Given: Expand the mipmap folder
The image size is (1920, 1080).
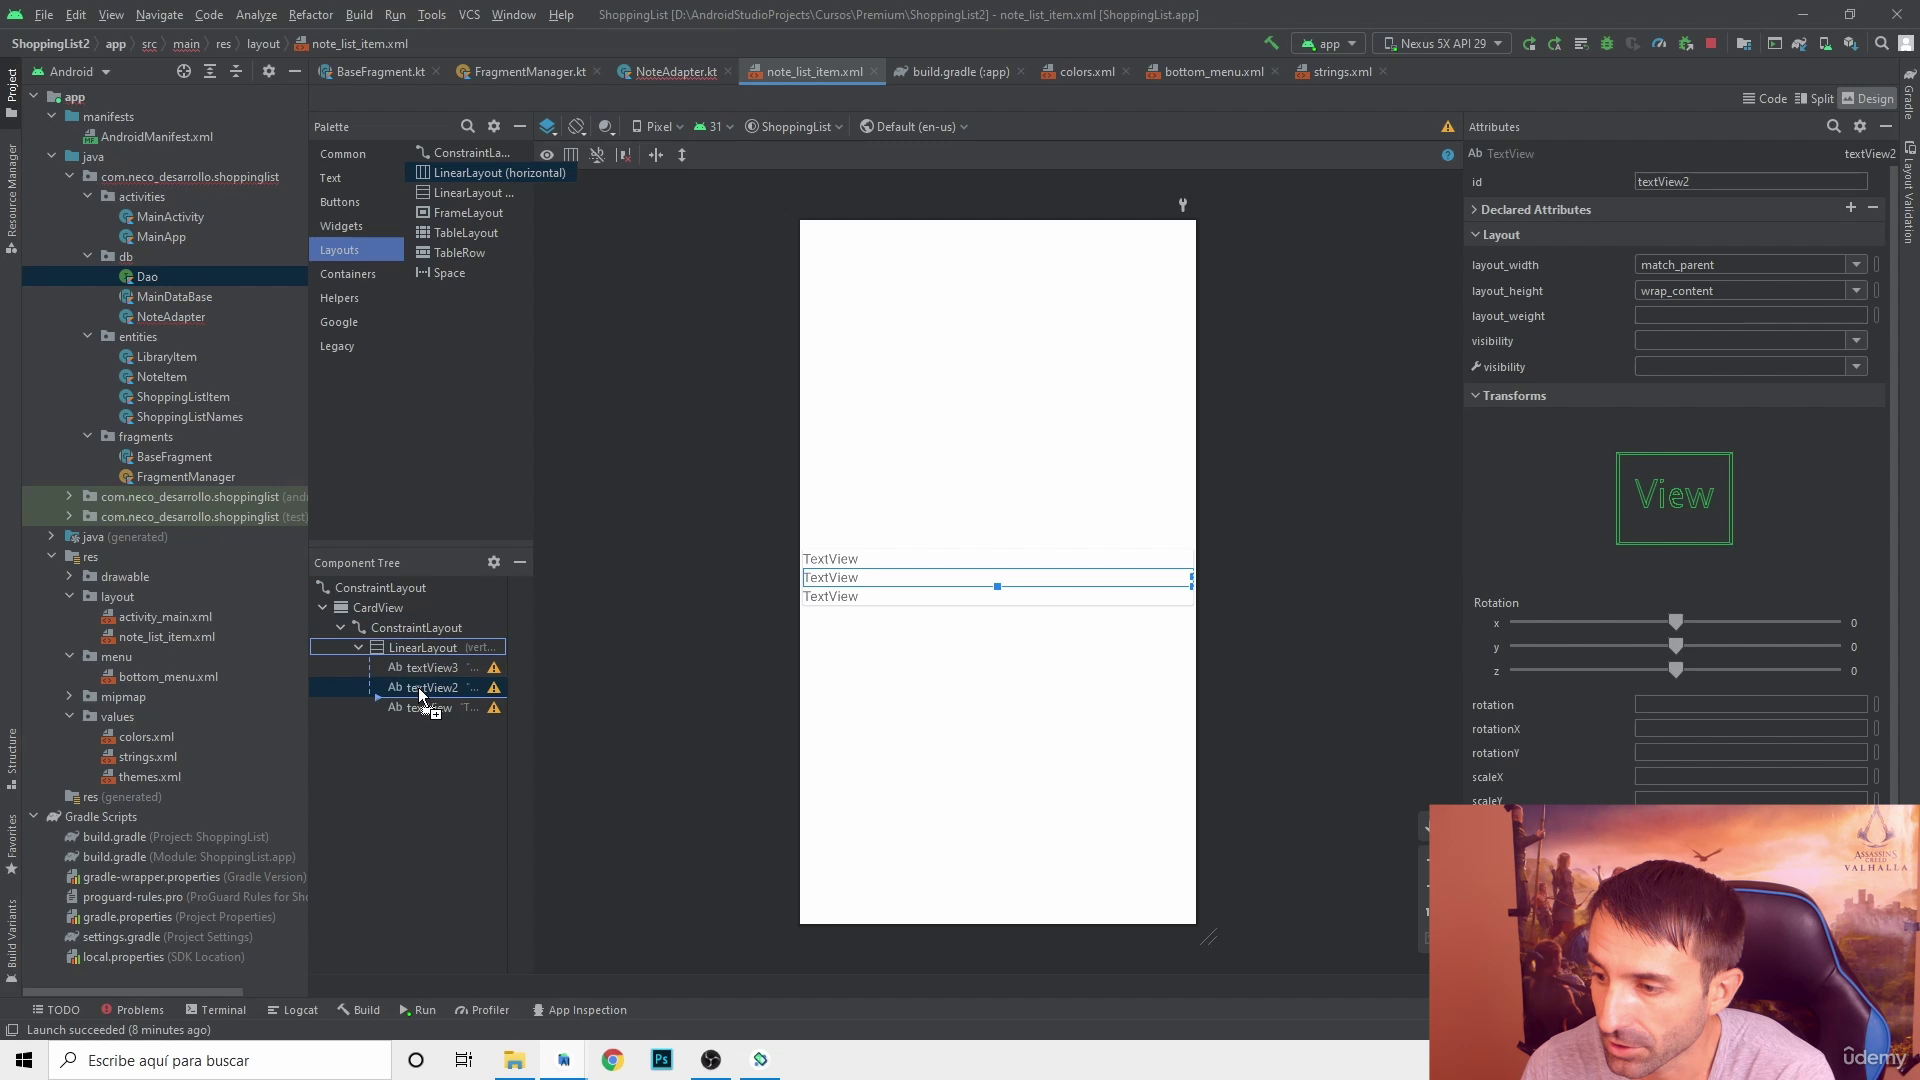Looking at the screenshot, I should coord(69,696).
